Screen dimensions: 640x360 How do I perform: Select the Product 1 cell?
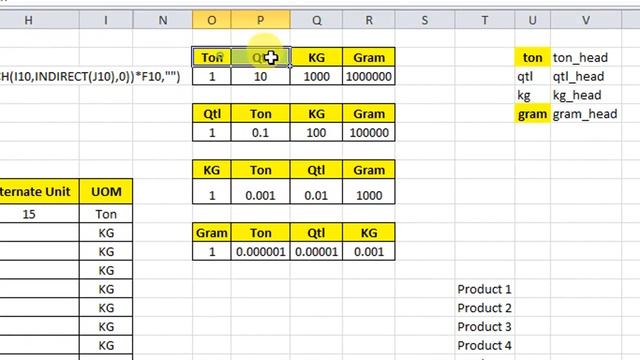coord(484,289)
